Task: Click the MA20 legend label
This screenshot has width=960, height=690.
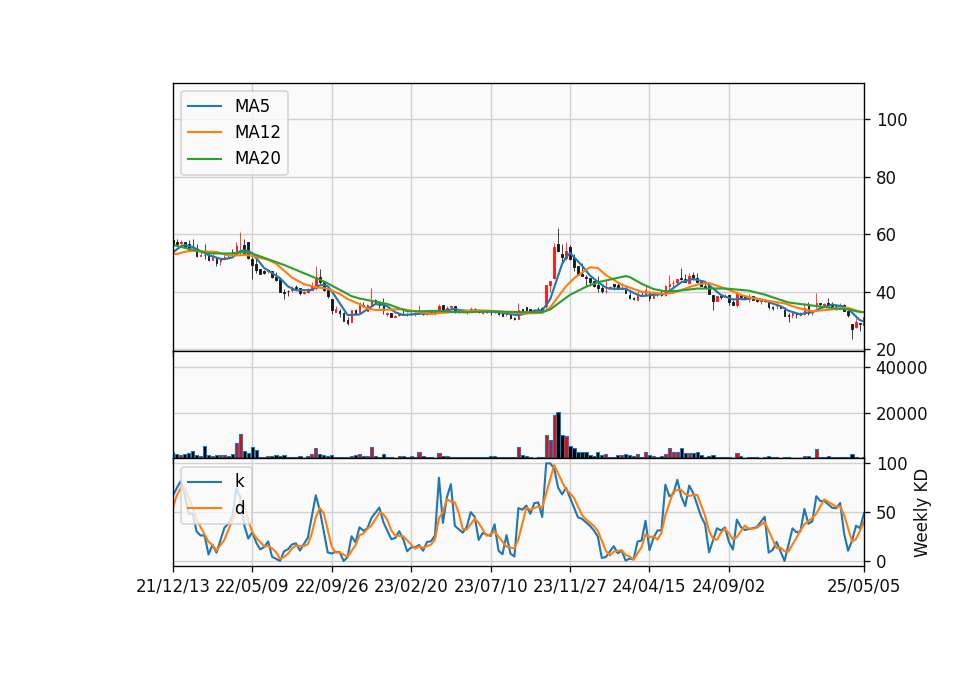Action: 257,158
